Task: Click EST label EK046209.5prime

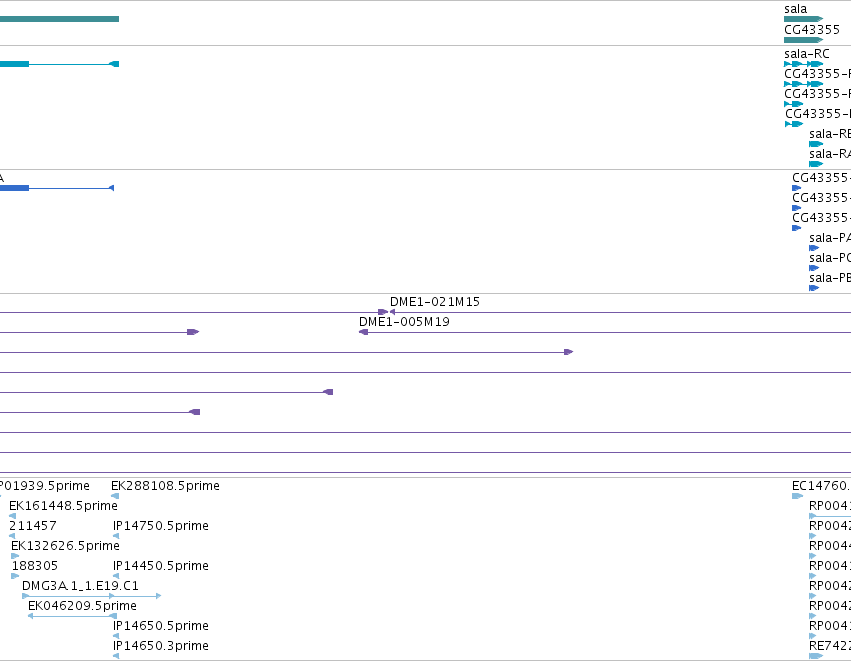Action: 82,606
